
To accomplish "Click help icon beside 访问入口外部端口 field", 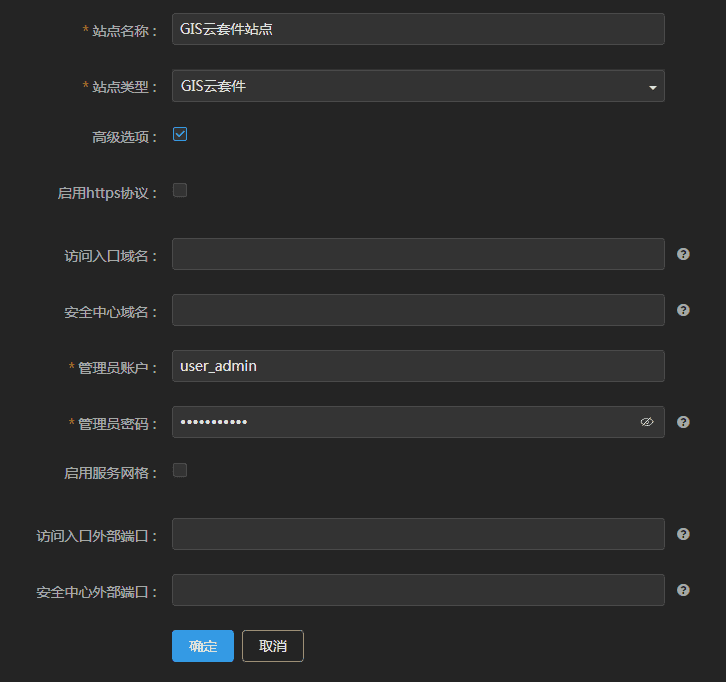I will pyautogui.click(x=683, y=534).
